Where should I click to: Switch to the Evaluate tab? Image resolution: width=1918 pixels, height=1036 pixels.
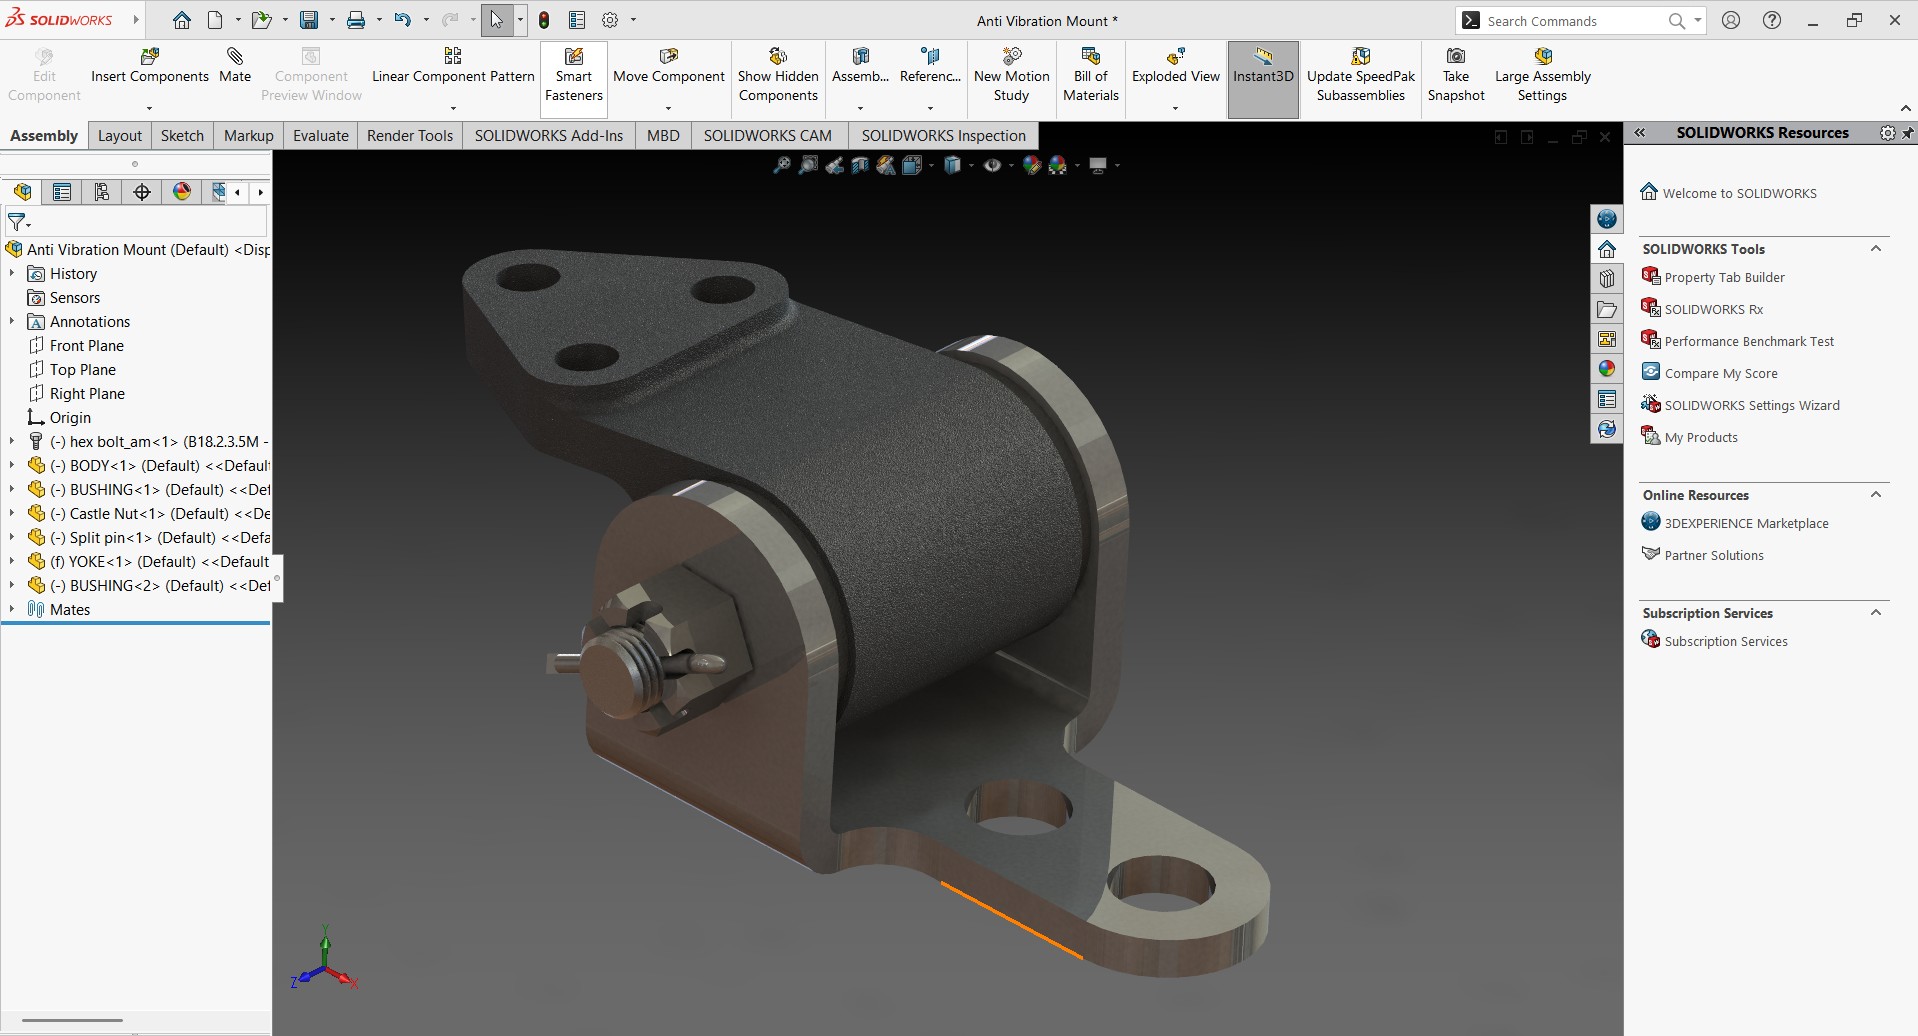click(320, 135)
